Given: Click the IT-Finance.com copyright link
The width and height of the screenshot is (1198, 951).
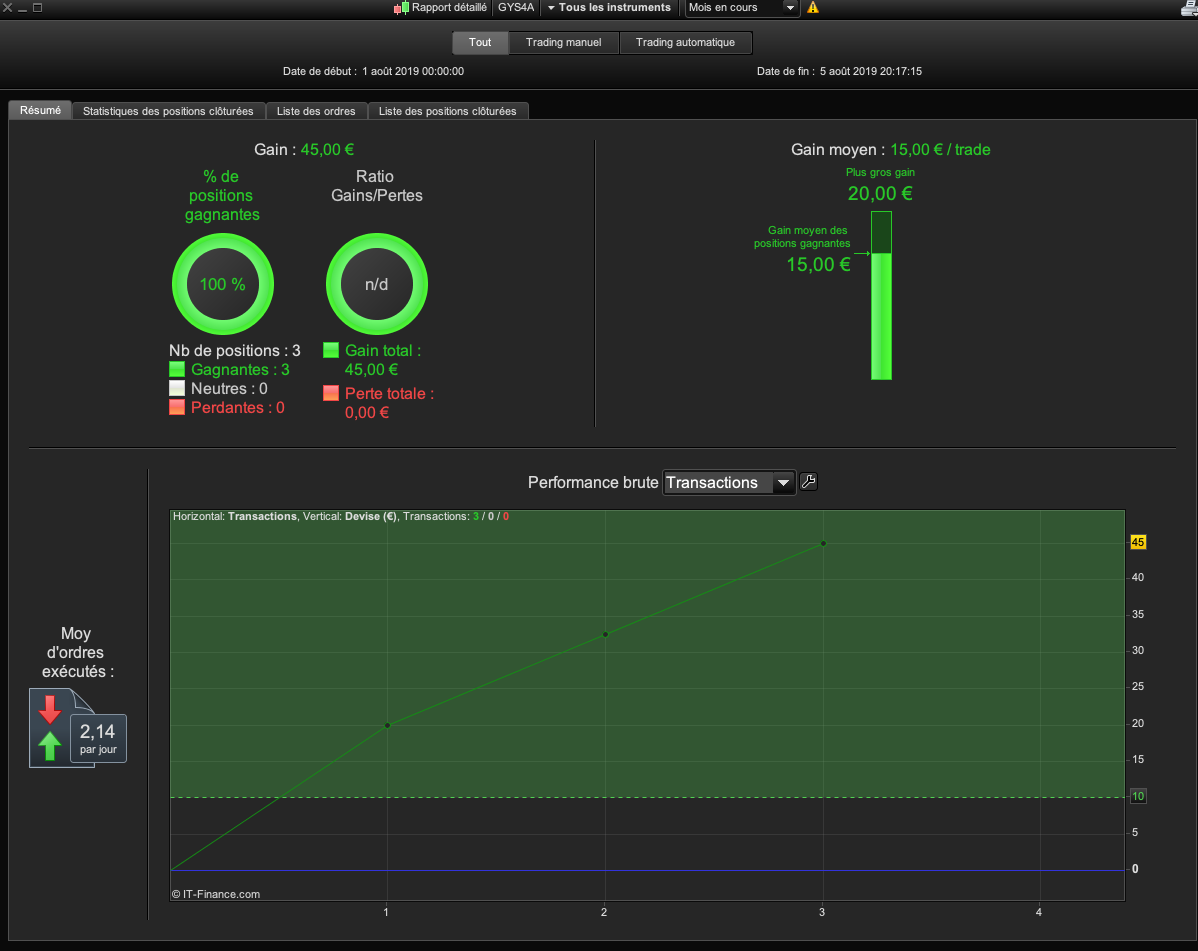Looking at the screenshot, I should tap(216, 894).
